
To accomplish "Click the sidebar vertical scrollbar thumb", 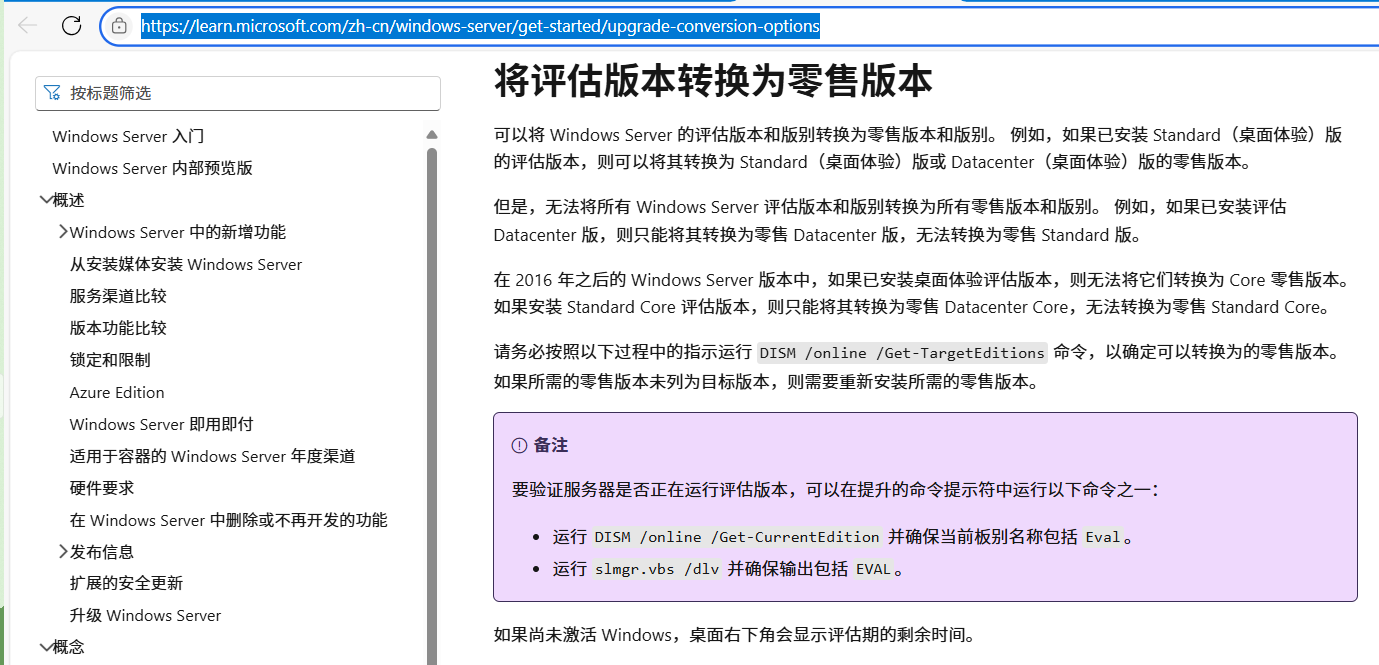I will pyautogui.click(x=432, y=405).
